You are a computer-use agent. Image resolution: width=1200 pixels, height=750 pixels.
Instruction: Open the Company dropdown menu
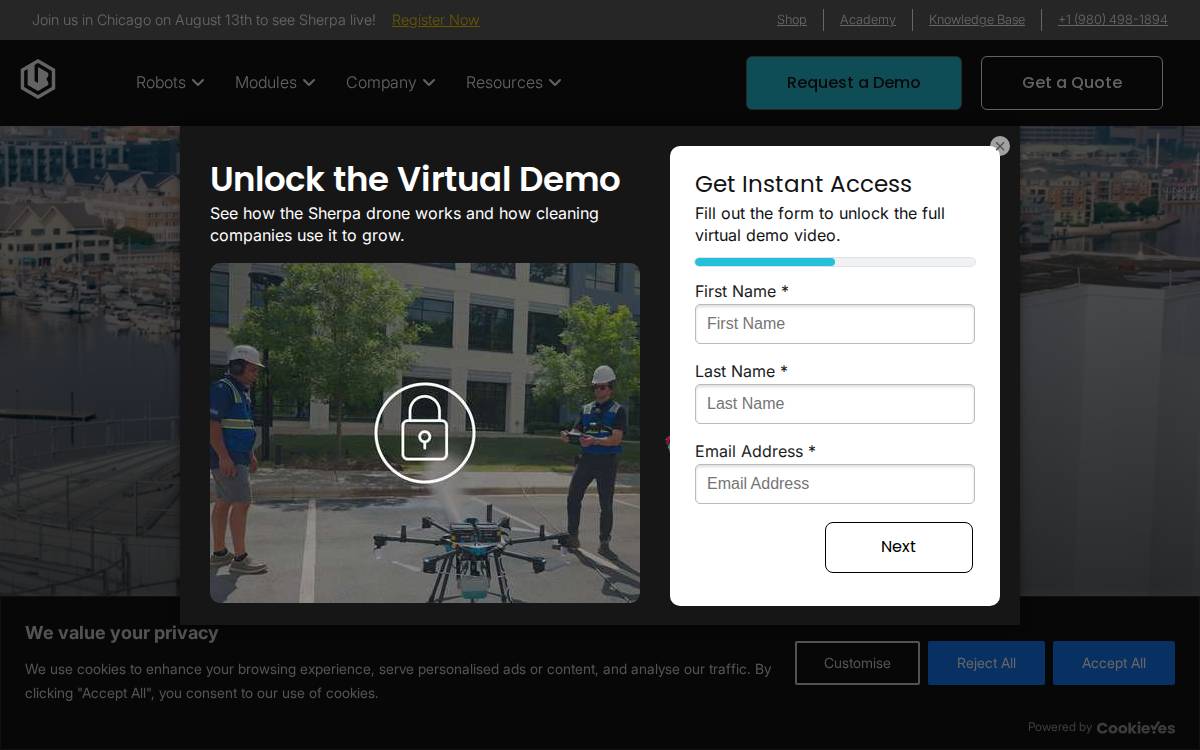(x=391, y=82)
